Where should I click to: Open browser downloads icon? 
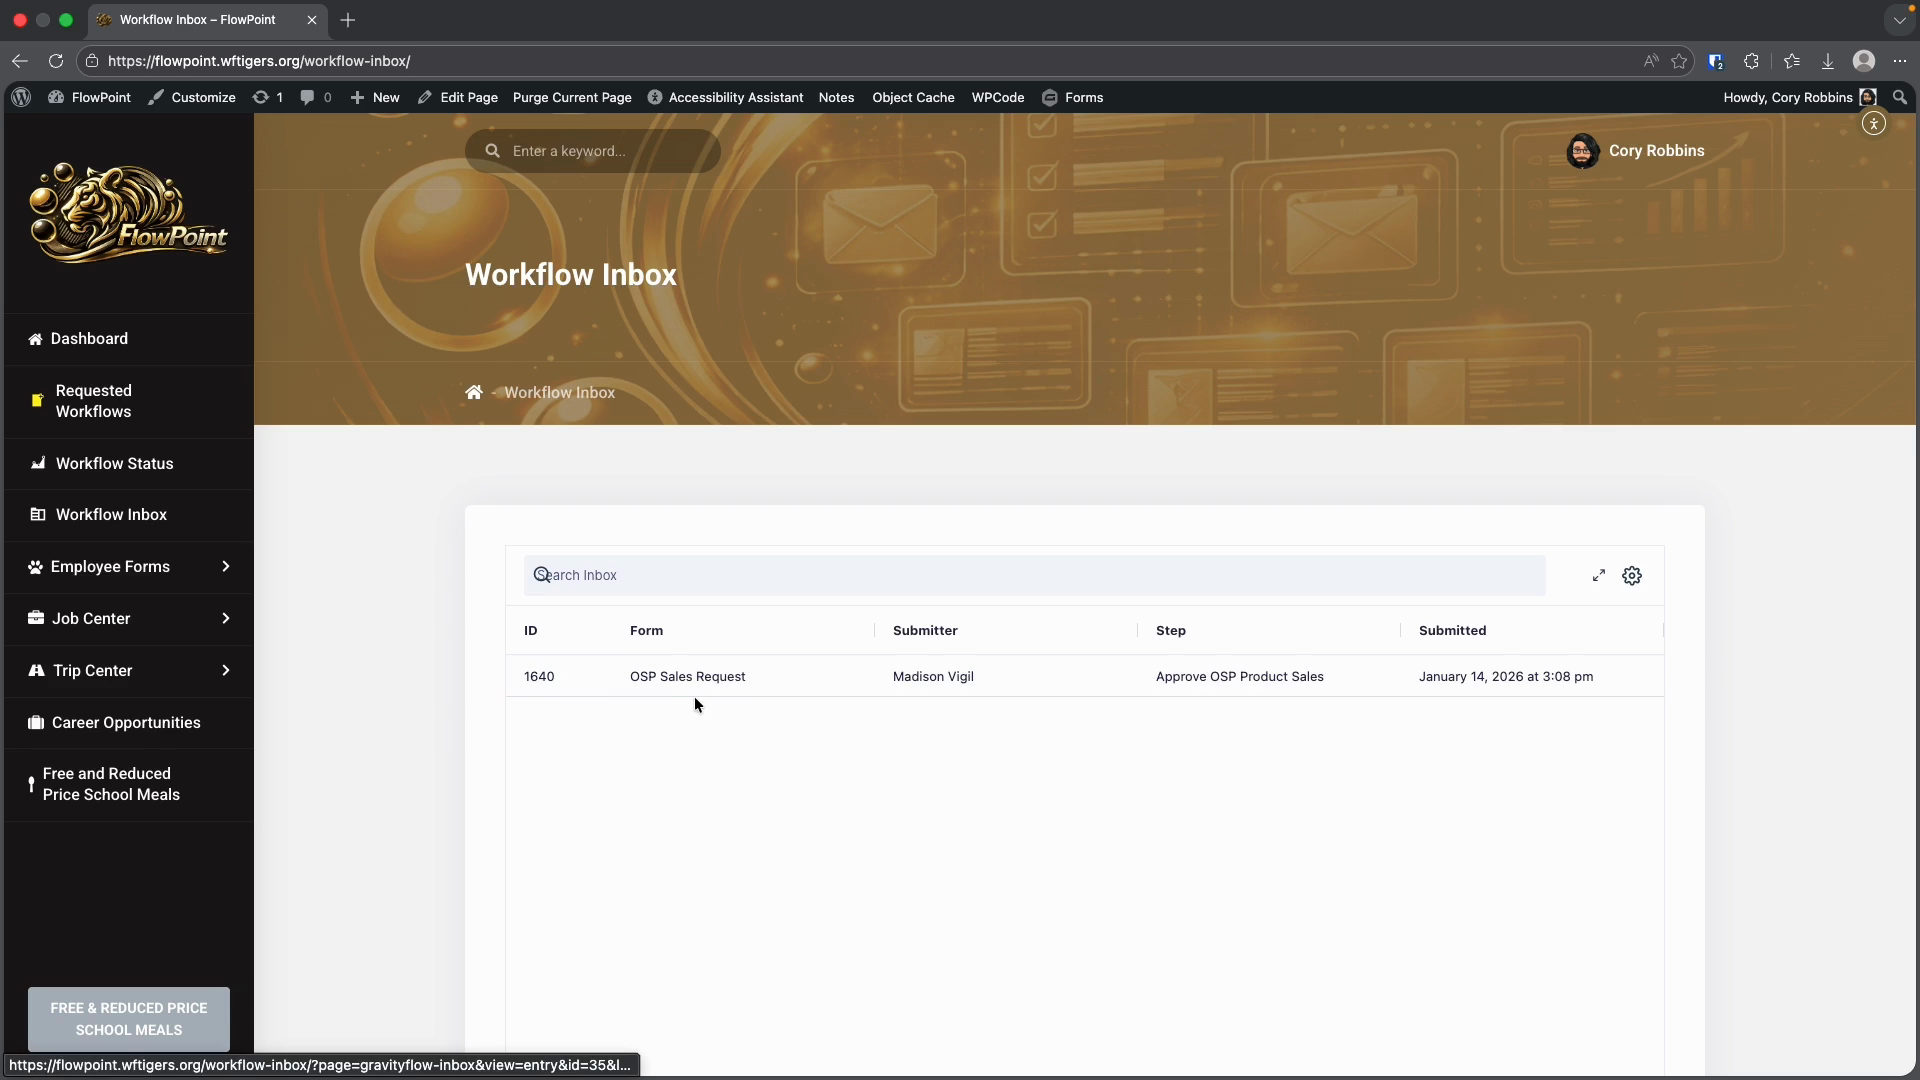(x=1827, y=61)
